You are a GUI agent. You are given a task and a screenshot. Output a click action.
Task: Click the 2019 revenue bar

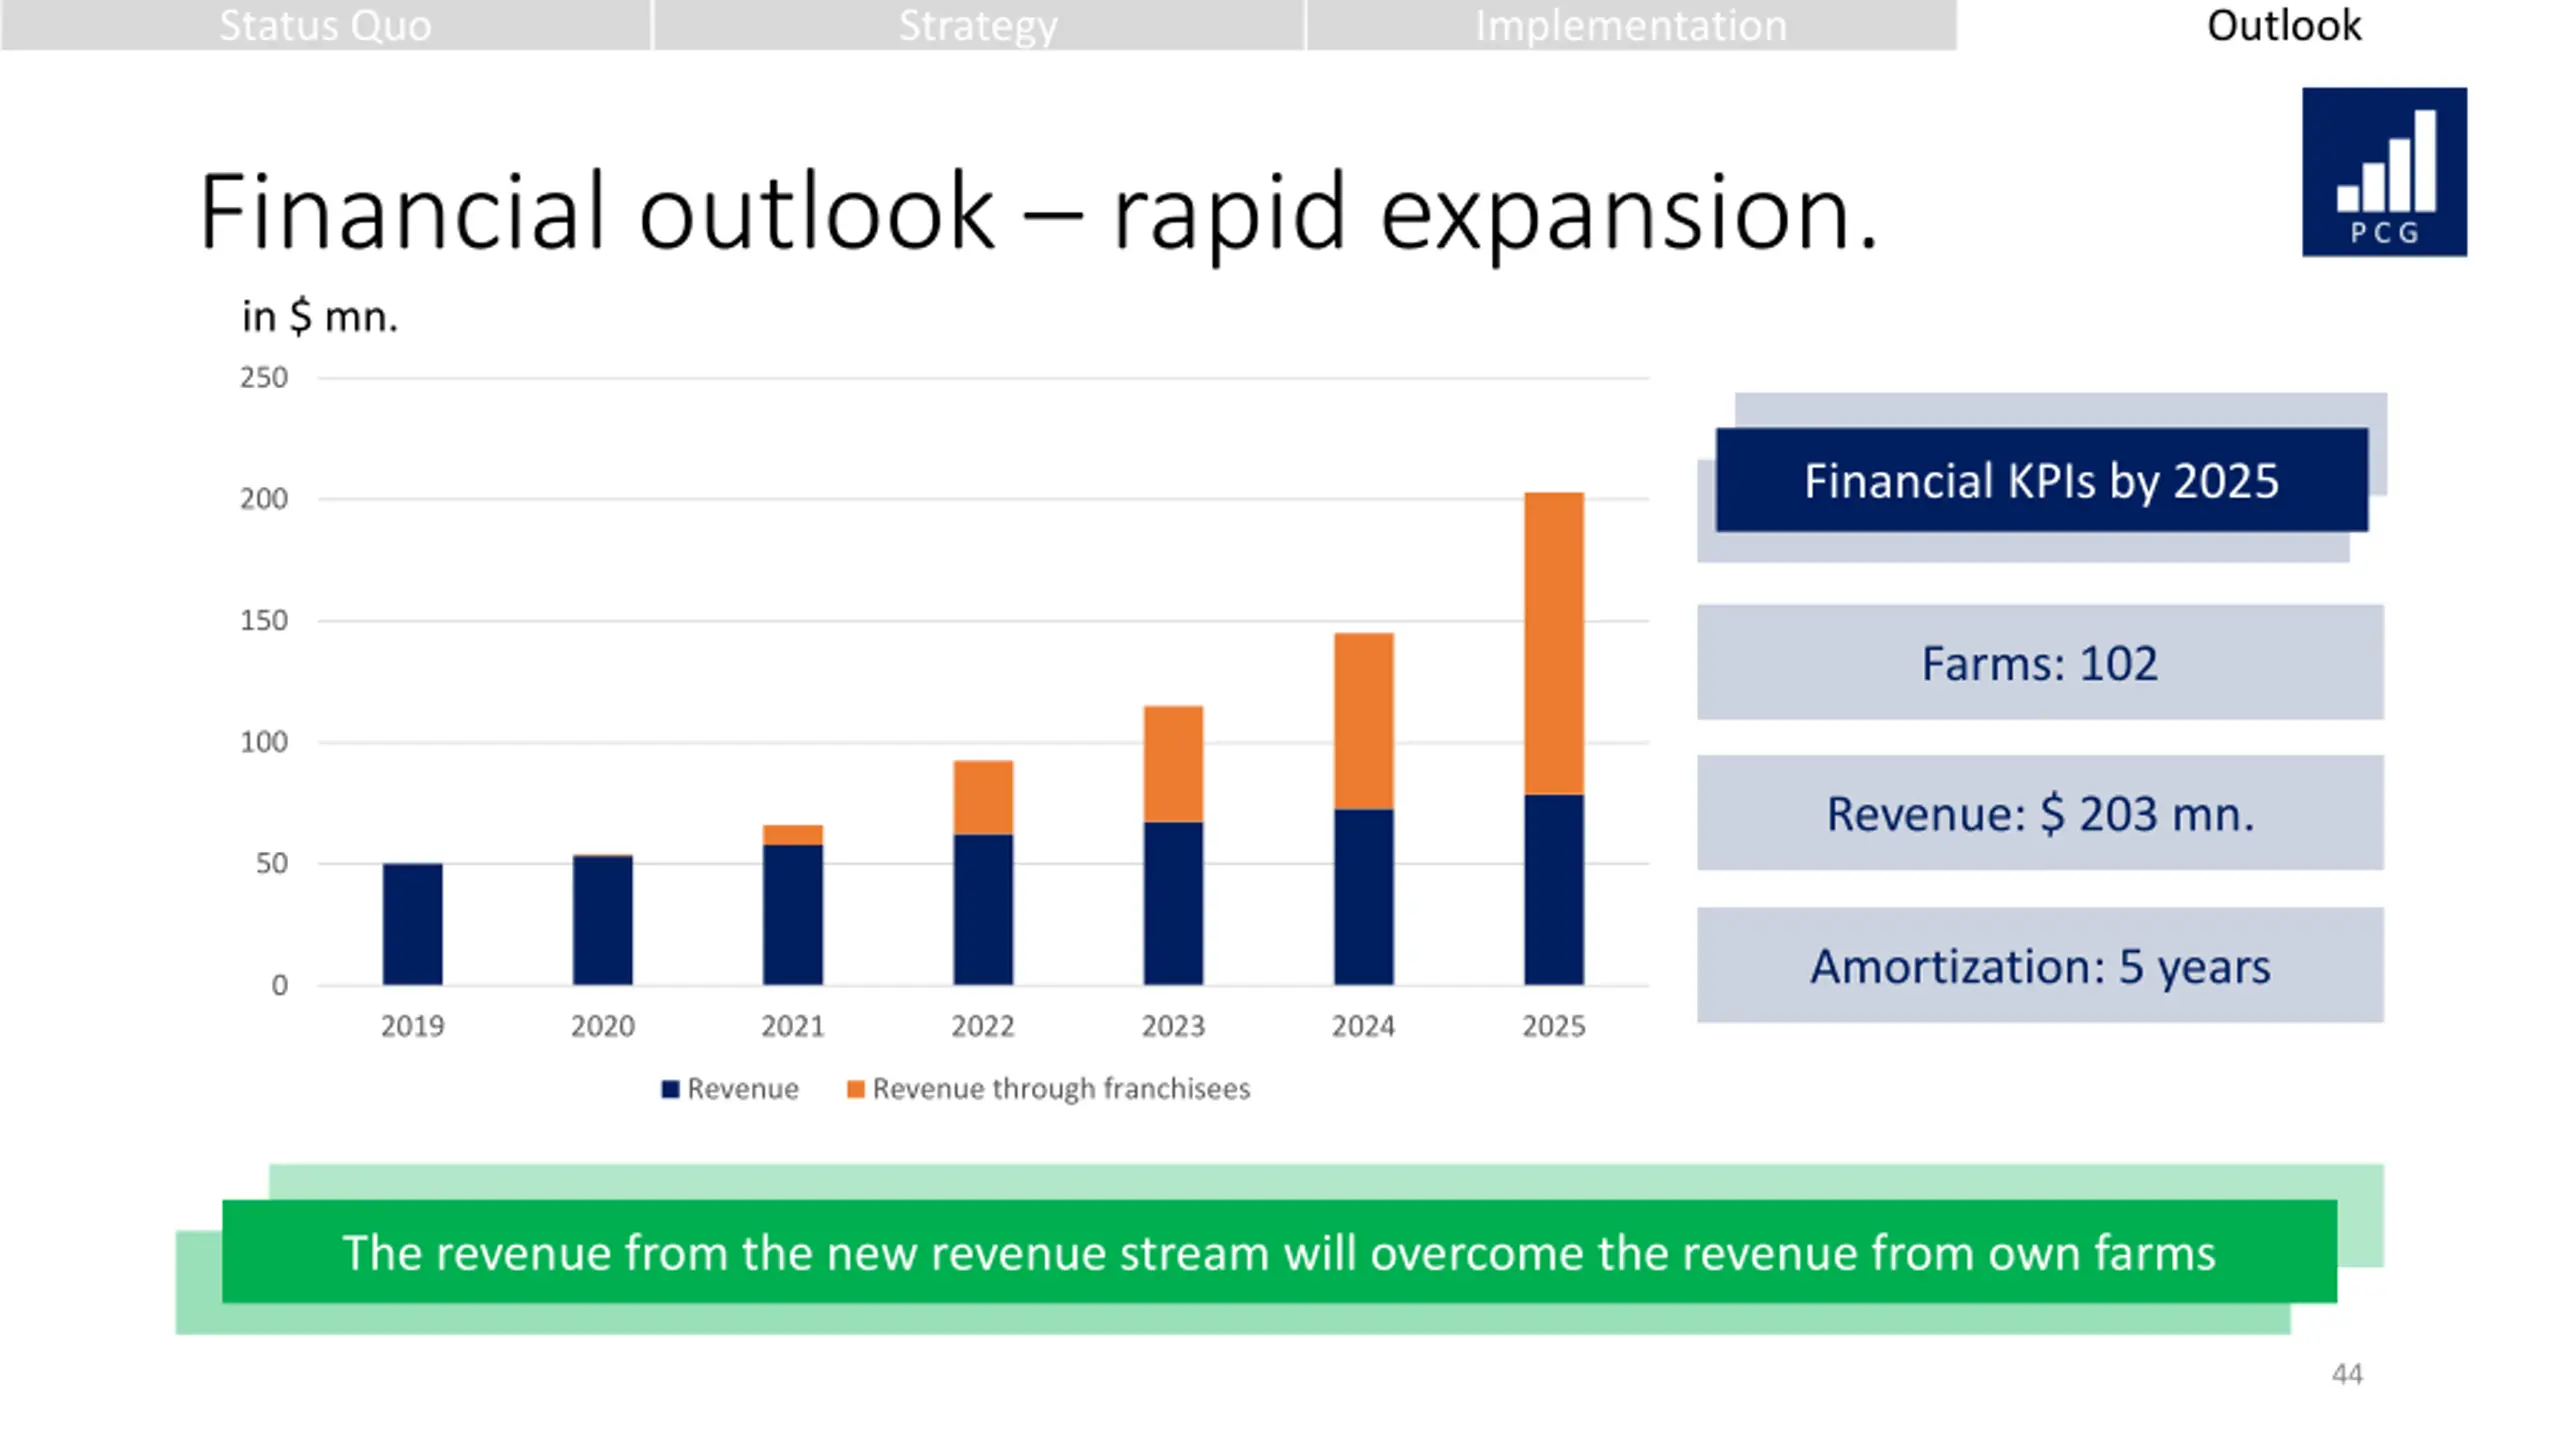click(x=412, y=924)
